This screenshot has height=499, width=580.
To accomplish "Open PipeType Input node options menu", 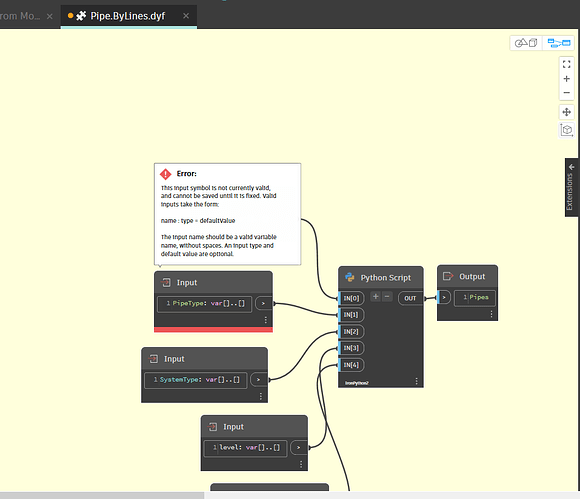I will tap(265, 320).
